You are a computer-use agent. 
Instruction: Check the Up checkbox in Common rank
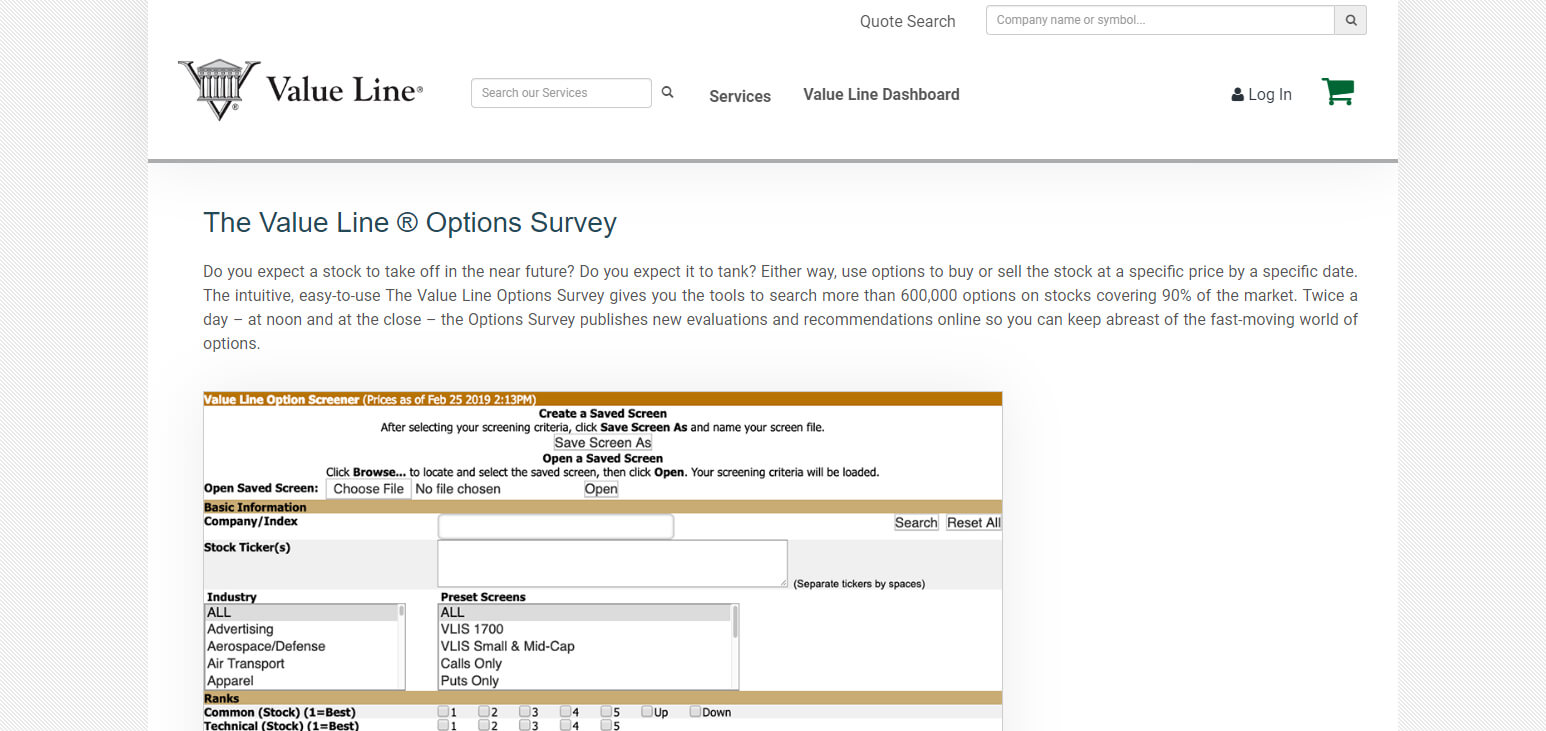click(647, 712)
